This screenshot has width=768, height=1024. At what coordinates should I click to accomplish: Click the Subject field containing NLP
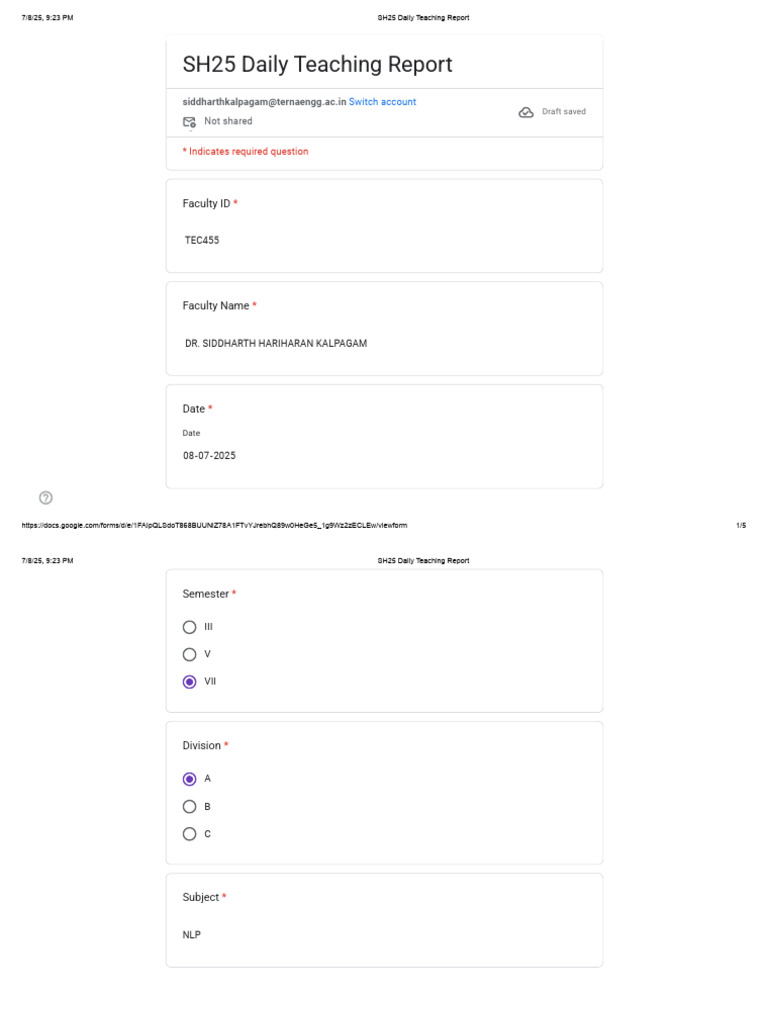click(191, 935)
